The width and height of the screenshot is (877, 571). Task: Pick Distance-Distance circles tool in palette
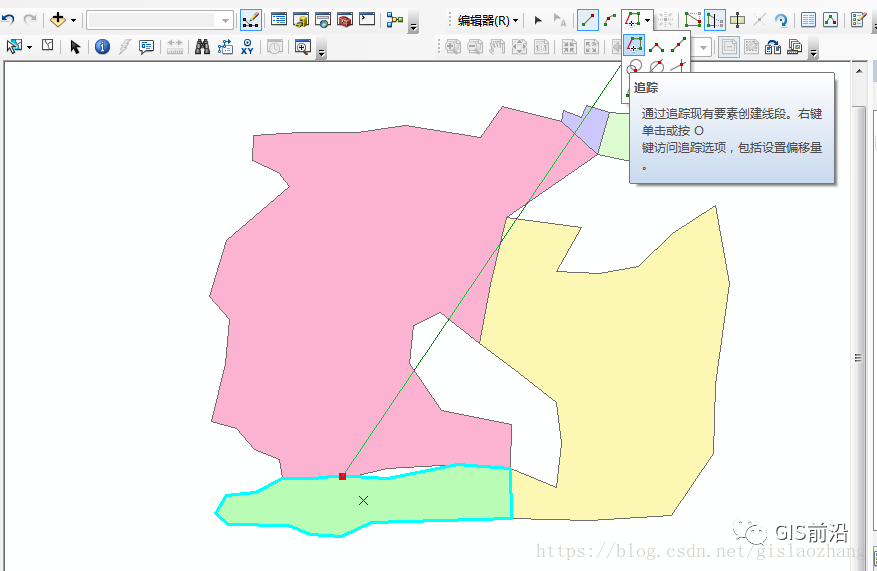click(633, 67)
